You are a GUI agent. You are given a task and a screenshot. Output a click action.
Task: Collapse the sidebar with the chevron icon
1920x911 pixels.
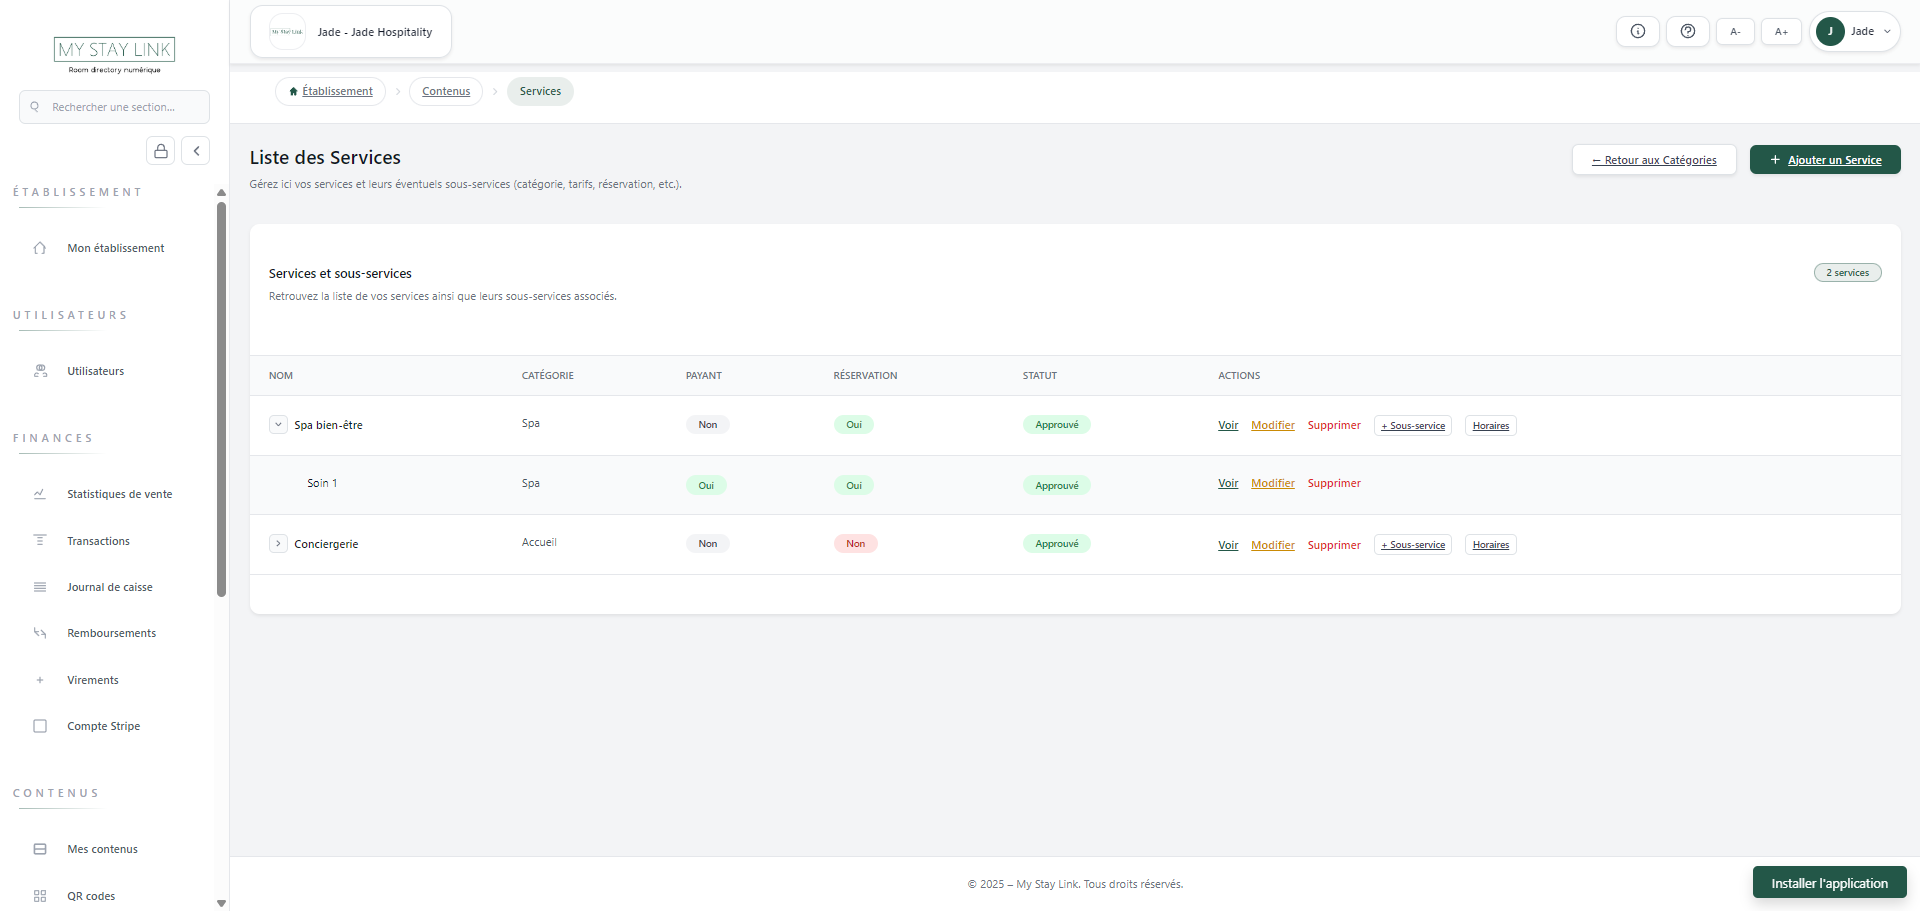point(196,150)
